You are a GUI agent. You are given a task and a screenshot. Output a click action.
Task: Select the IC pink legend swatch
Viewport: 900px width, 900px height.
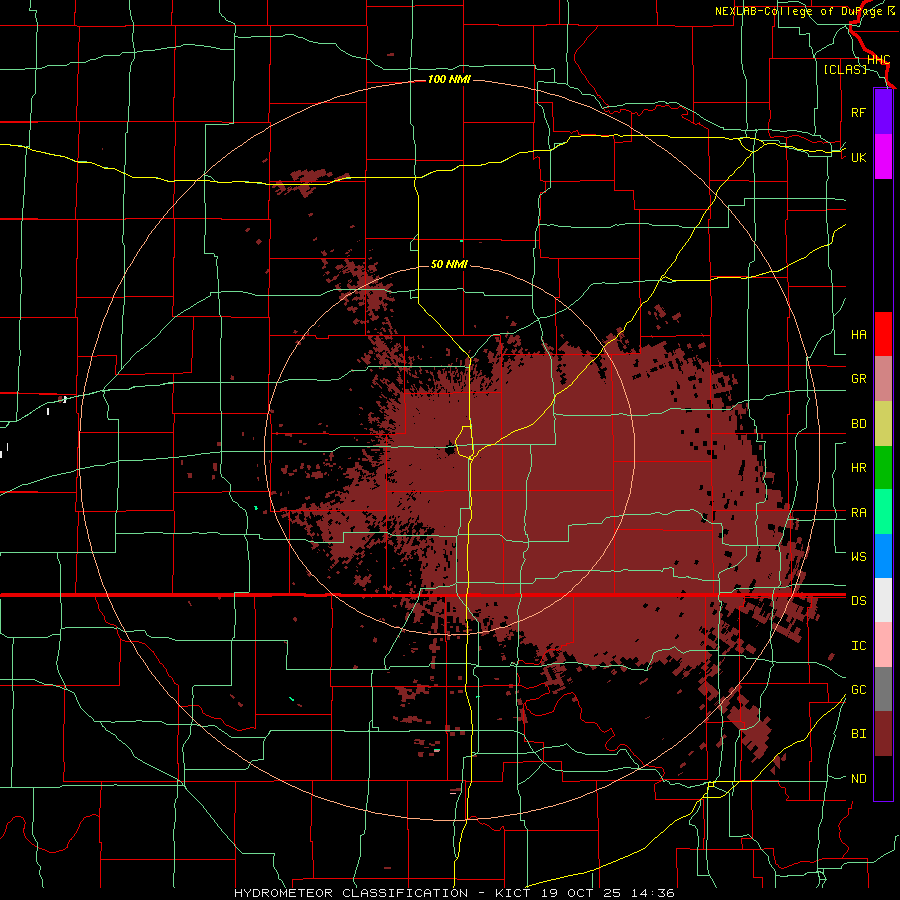click(x=883, y=645)
